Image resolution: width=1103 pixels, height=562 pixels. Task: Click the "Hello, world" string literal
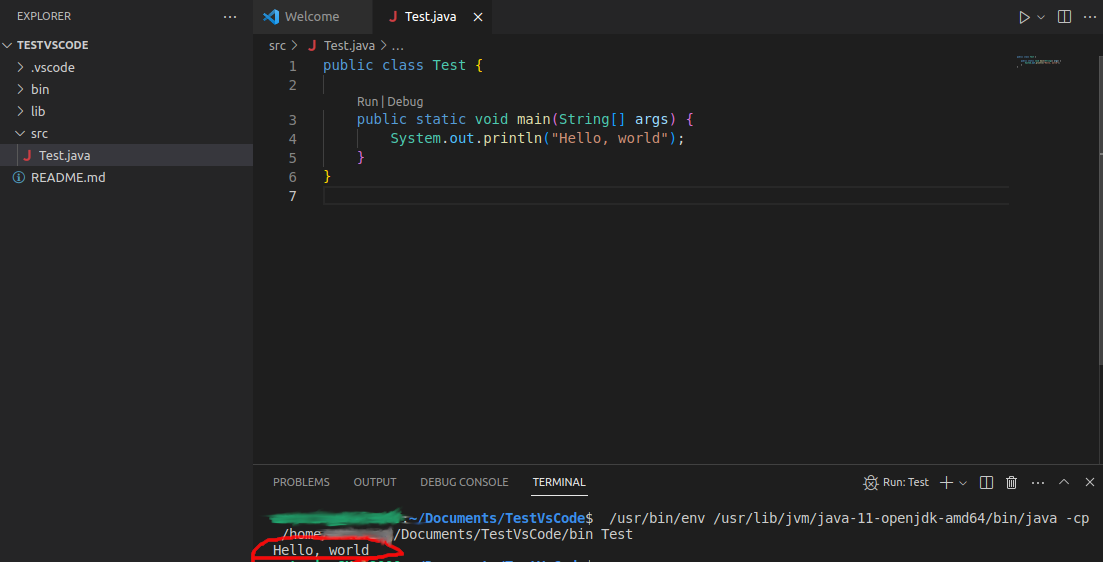pos(609,139)
